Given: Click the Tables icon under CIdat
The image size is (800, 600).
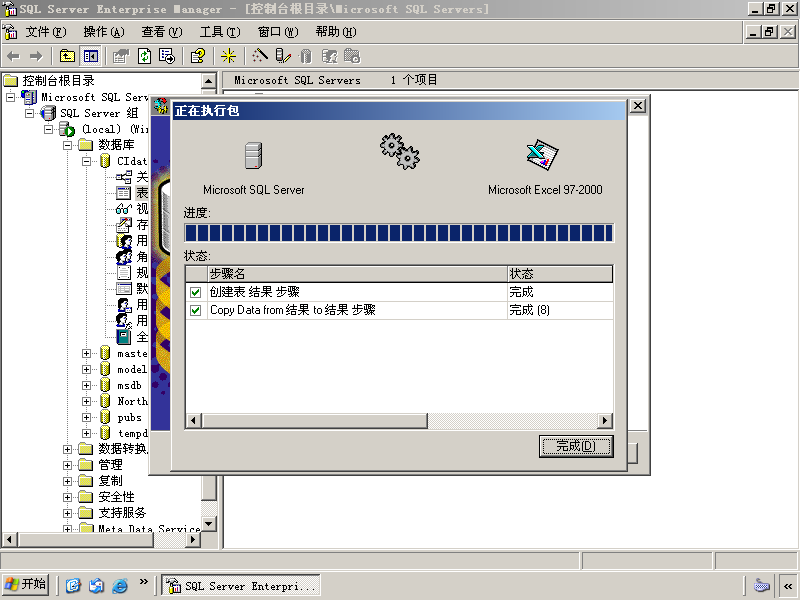Looking at the screenshot, I should pyautogui.click(x=123, y=193).
